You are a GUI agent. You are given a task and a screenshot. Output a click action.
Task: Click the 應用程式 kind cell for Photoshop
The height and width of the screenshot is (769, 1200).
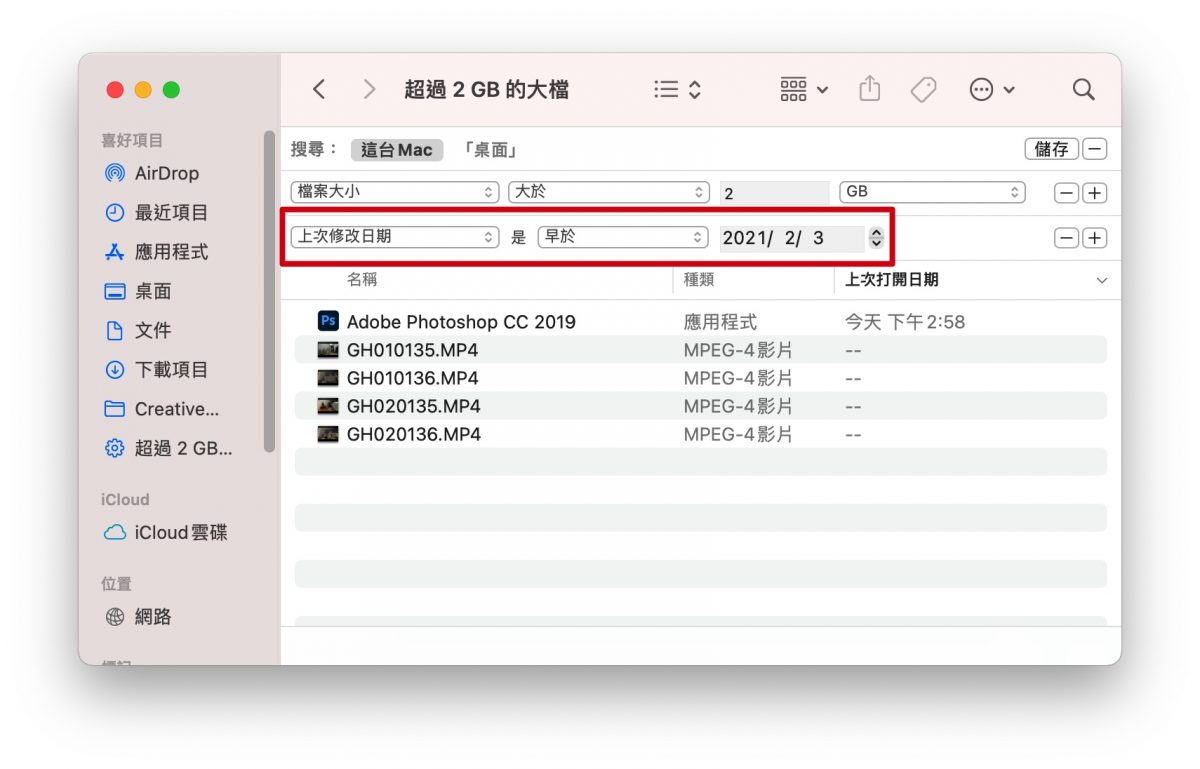720,322
